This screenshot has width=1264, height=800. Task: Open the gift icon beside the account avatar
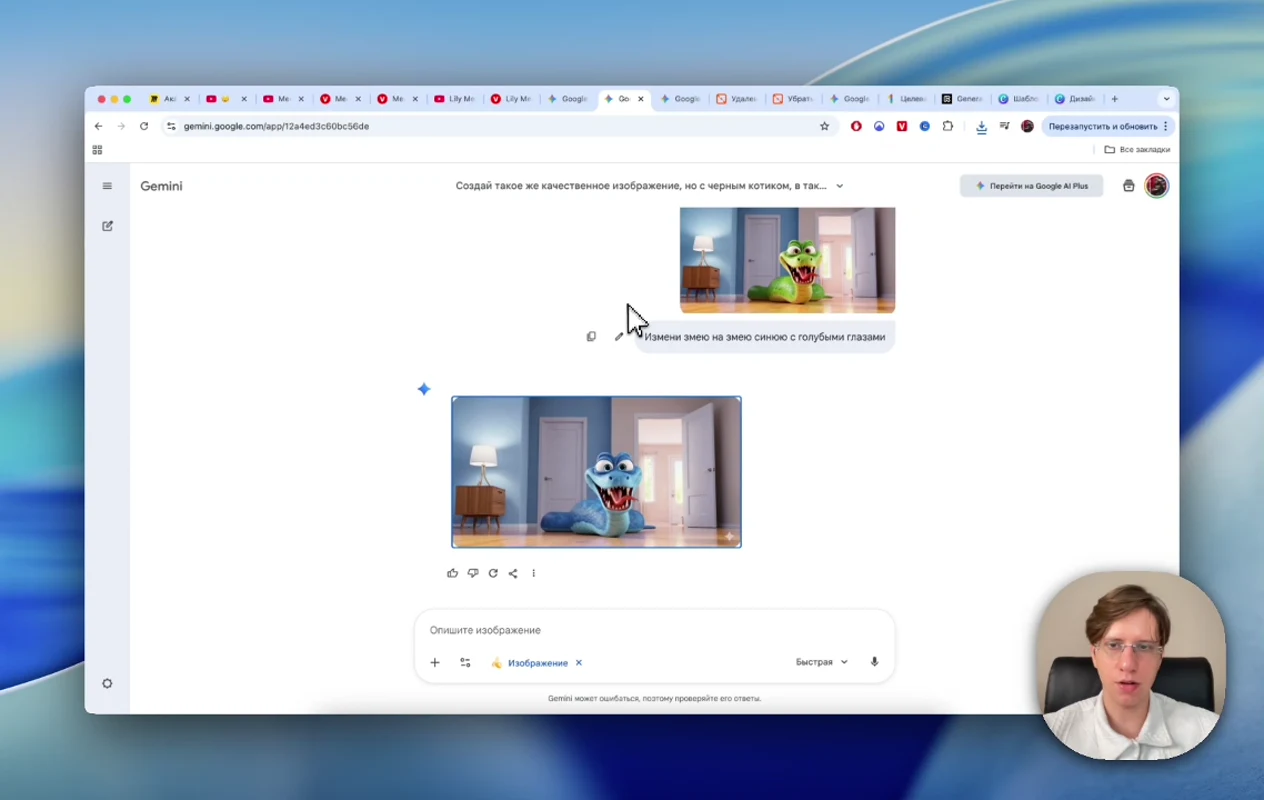click(x=1129, y=186)
